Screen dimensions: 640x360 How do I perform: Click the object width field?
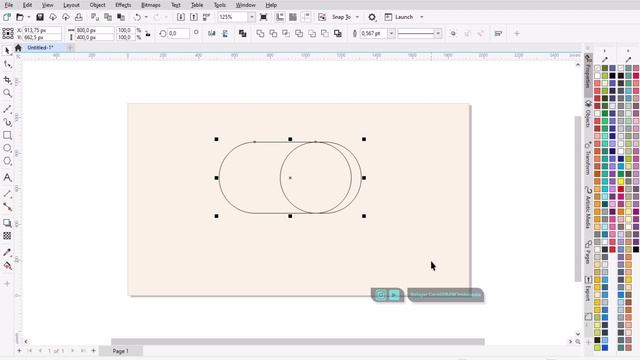tap(94, 30)
